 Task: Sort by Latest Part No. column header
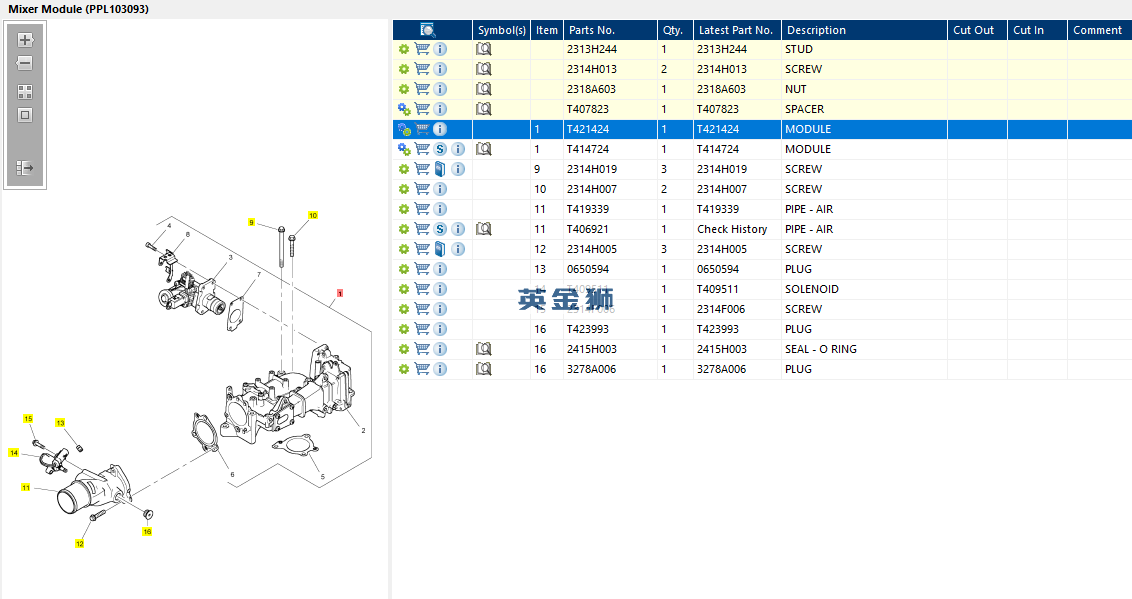tap(737, 30)
